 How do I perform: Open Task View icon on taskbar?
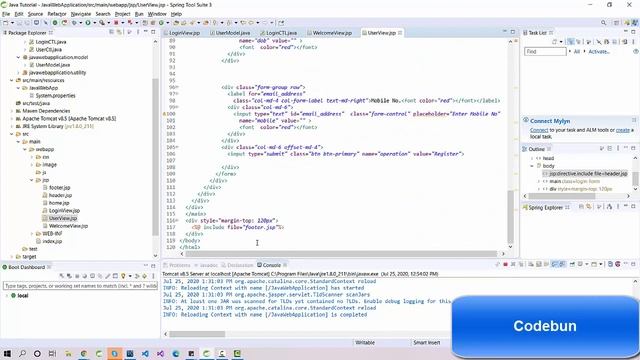52,353
